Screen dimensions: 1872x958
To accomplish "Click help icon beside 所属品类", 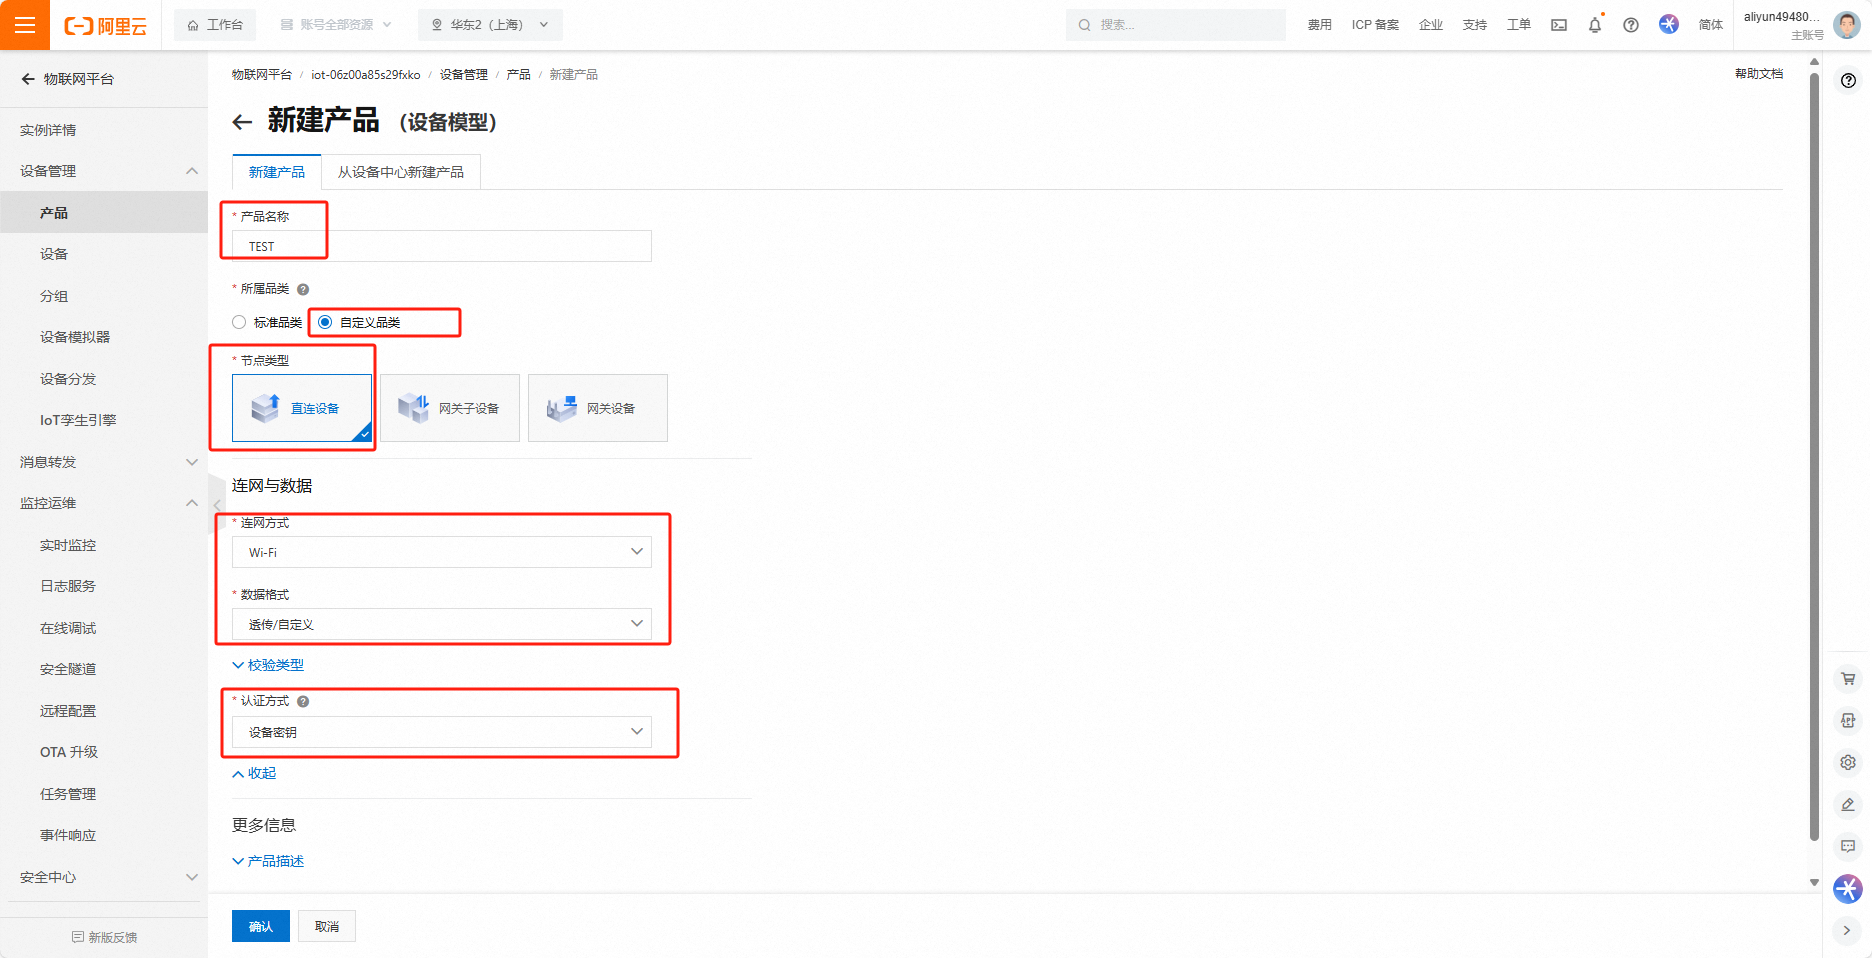I will 303,289.
